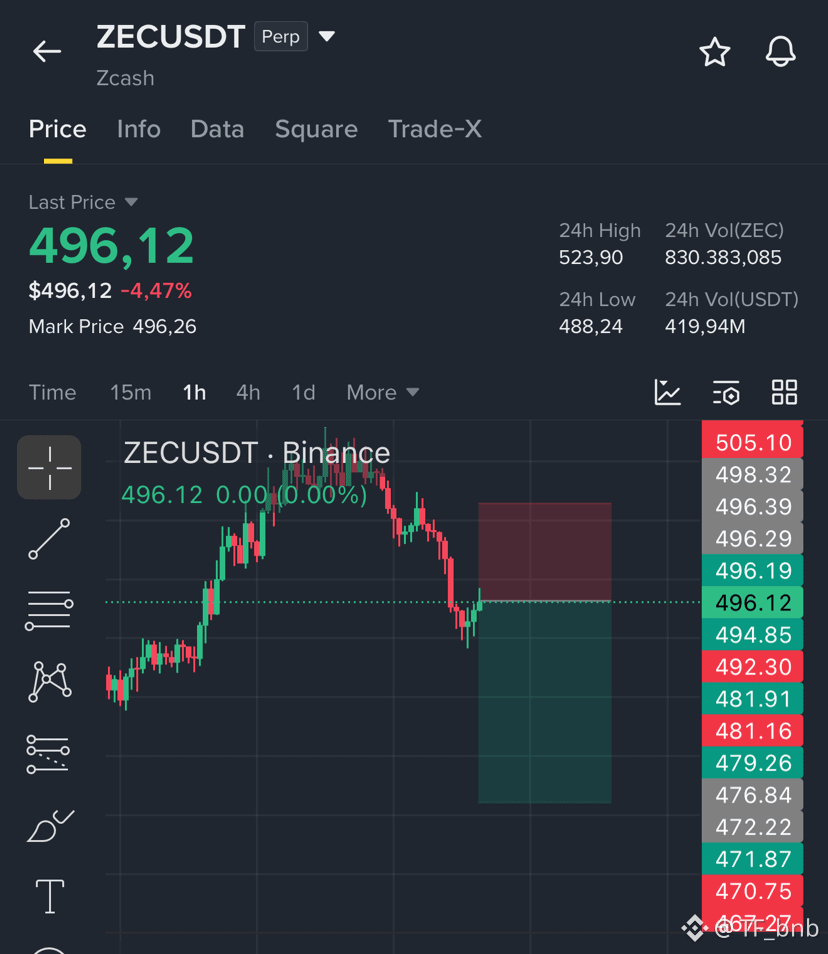828x954 pixels.
Task: Select the Text annotation tool
Action: click(x=50, y=896)
